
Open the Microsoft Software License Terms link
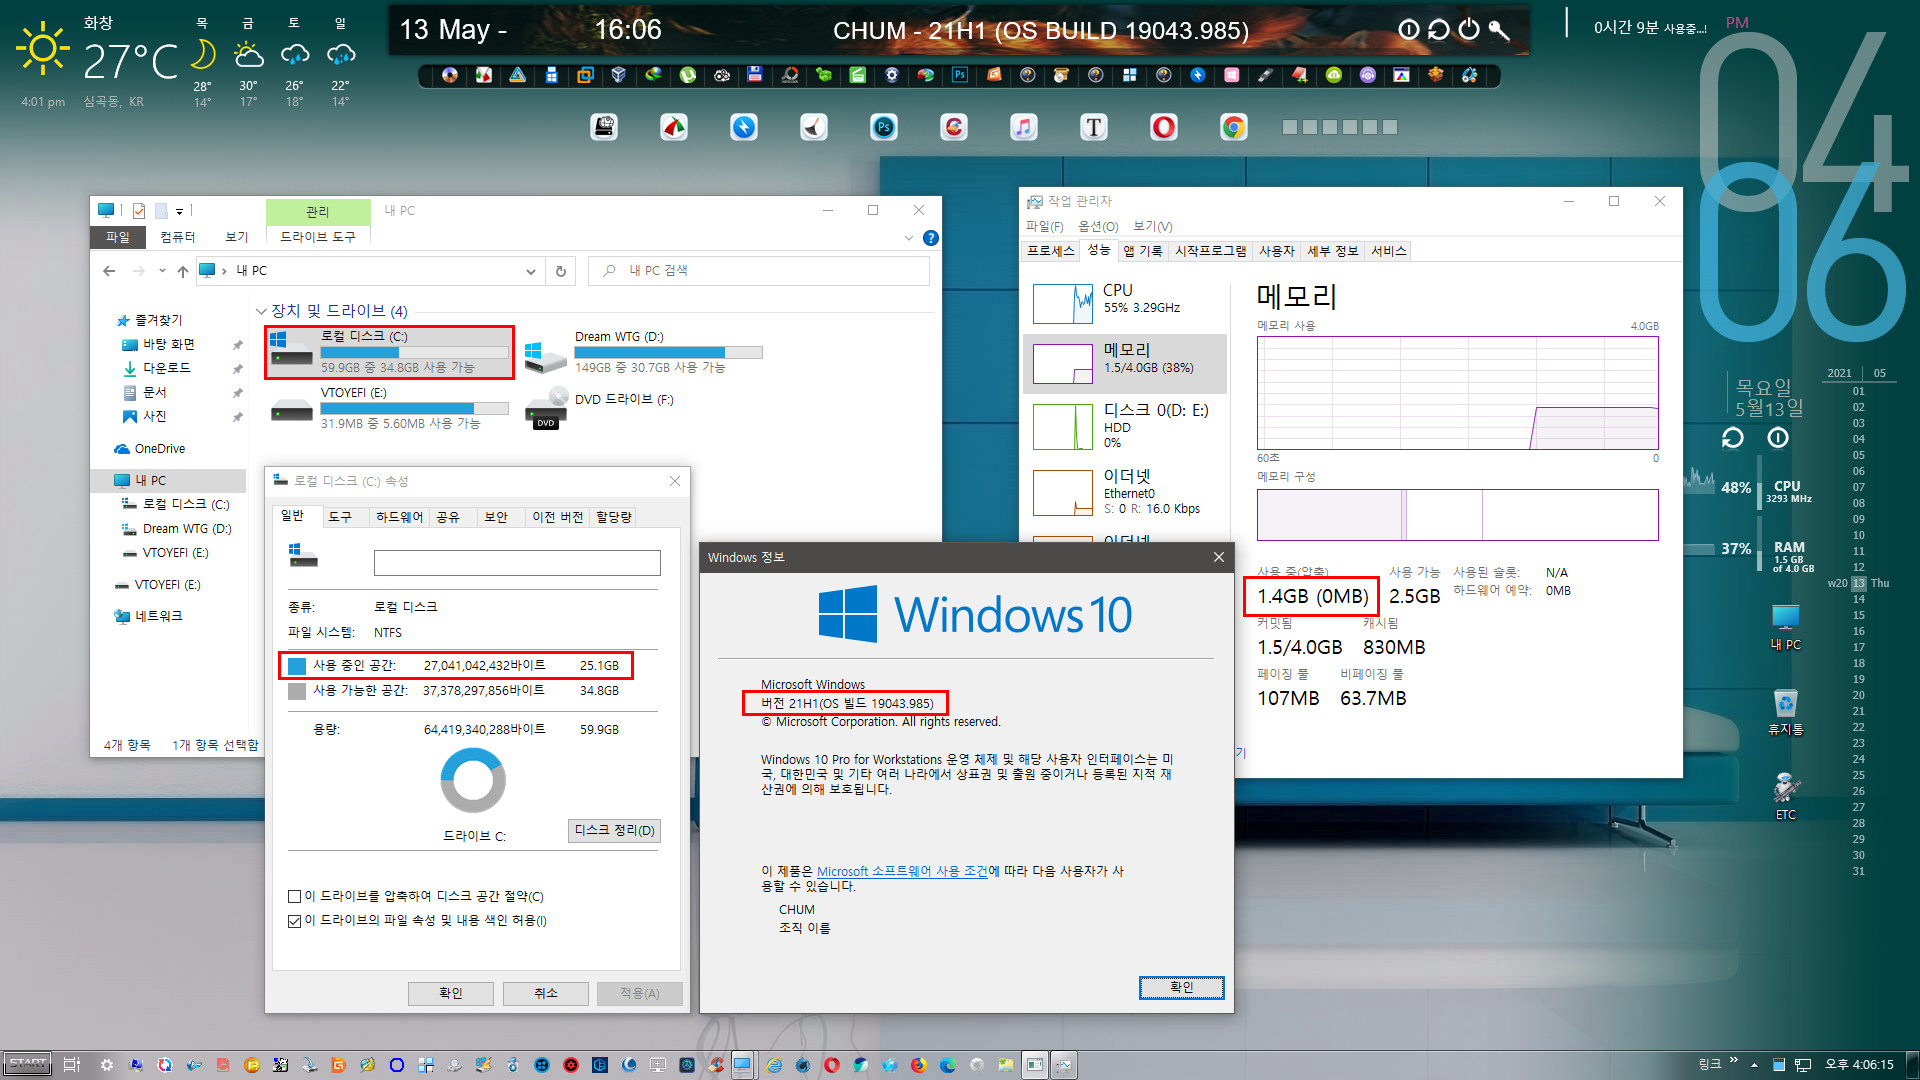(x=902, y=871)
